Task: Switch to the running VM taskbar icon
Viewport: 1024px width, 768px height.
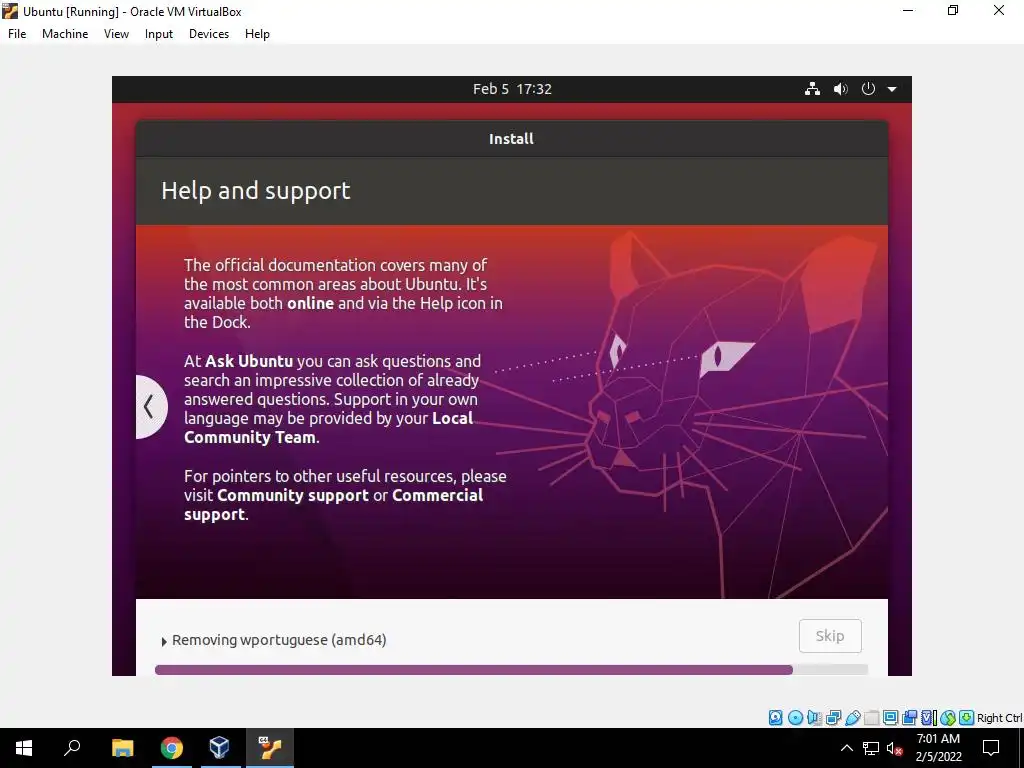Action: pos(269,748)
